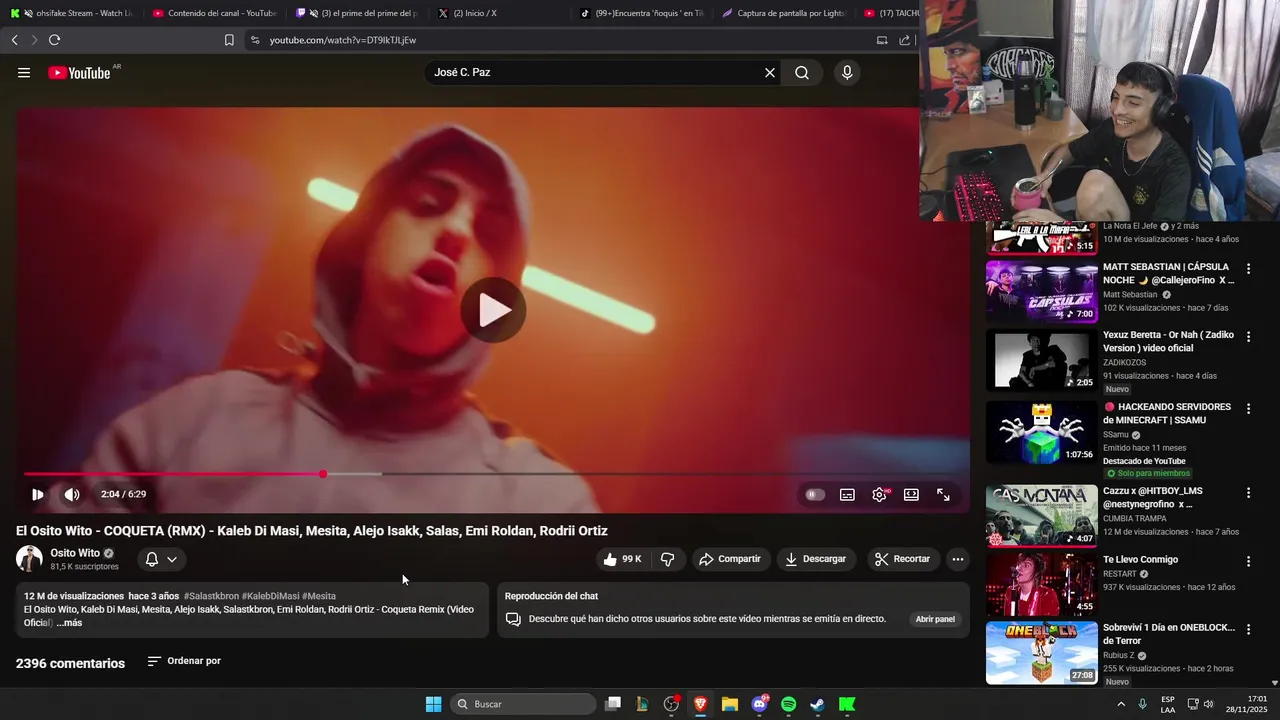
Task: Open the three-dot more actions menu
Action: coord(957,559)
